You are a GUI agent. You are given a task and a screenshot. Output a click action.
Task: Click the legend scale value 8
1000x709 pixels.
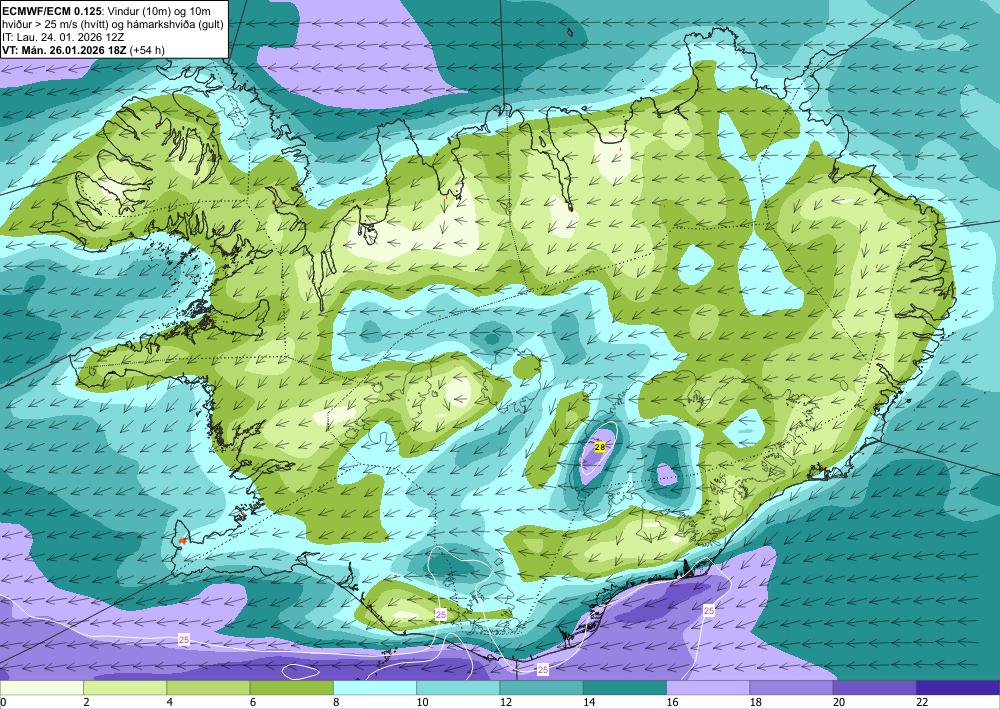pyautogui.click(x=336, y=703)
